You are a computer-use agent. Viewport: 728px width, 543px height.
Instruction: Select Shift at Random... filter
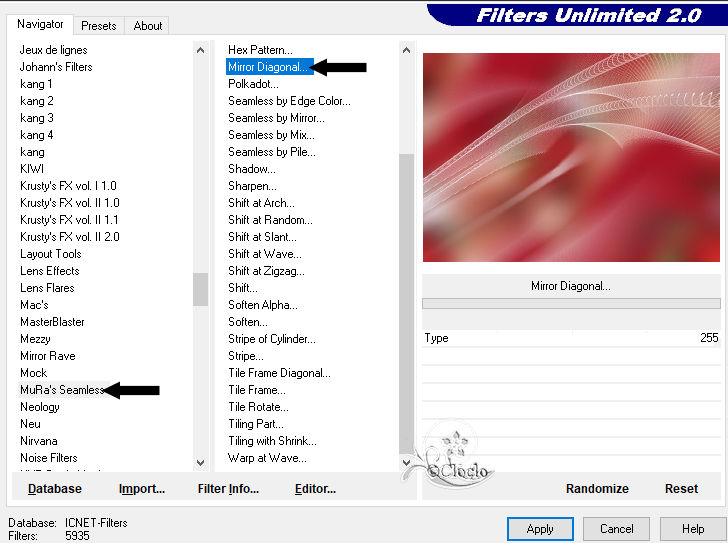click(x=270, y=220)
